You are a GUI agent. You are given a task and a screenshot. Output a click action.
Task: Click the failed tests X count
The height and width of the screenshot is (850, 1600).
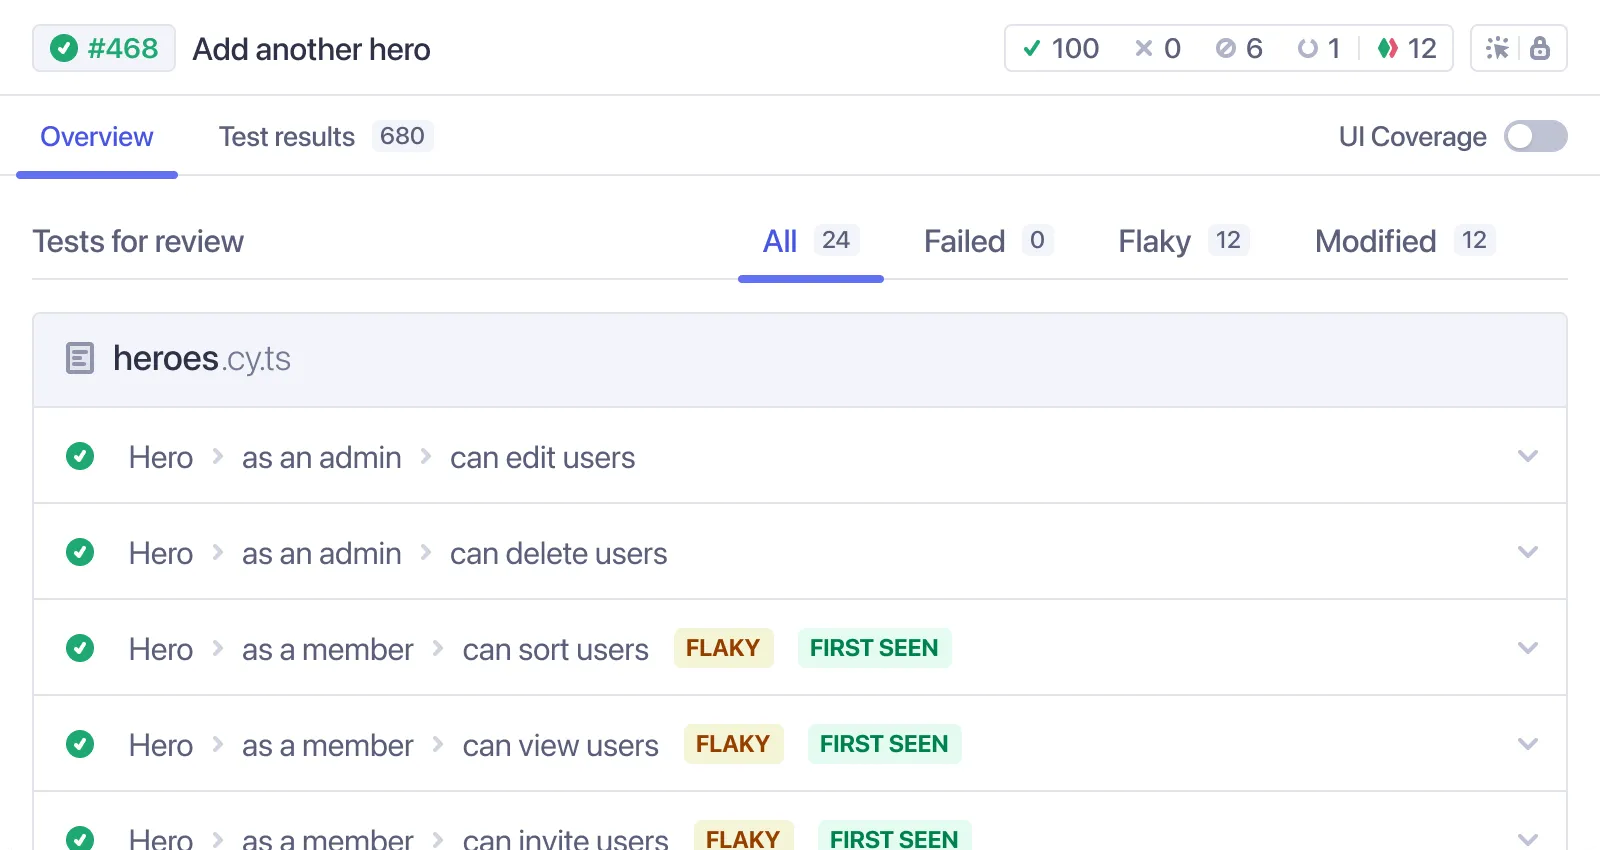1157,48
